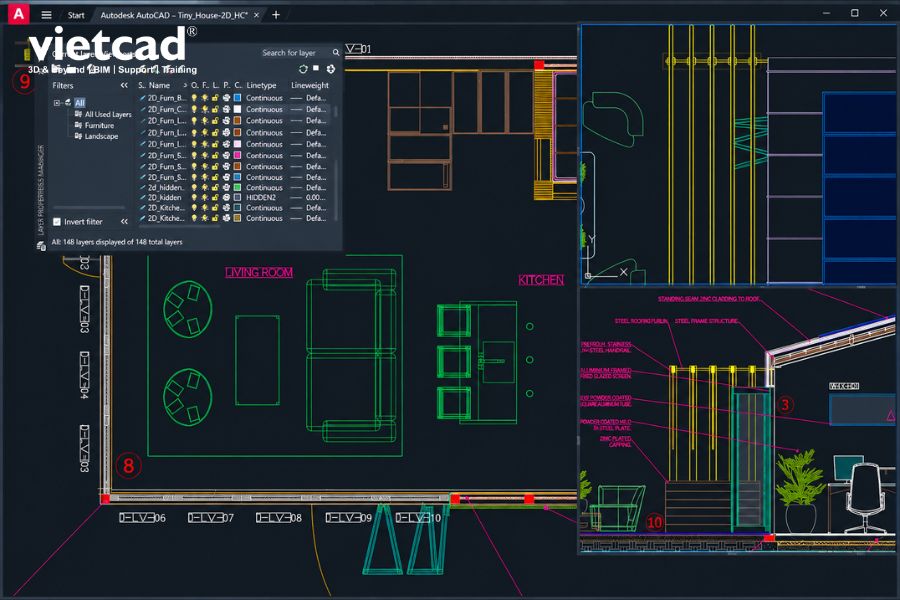Check the Invert filter checkbox
900x600 pixels.
pyautogui.click(x=57, y=222)
